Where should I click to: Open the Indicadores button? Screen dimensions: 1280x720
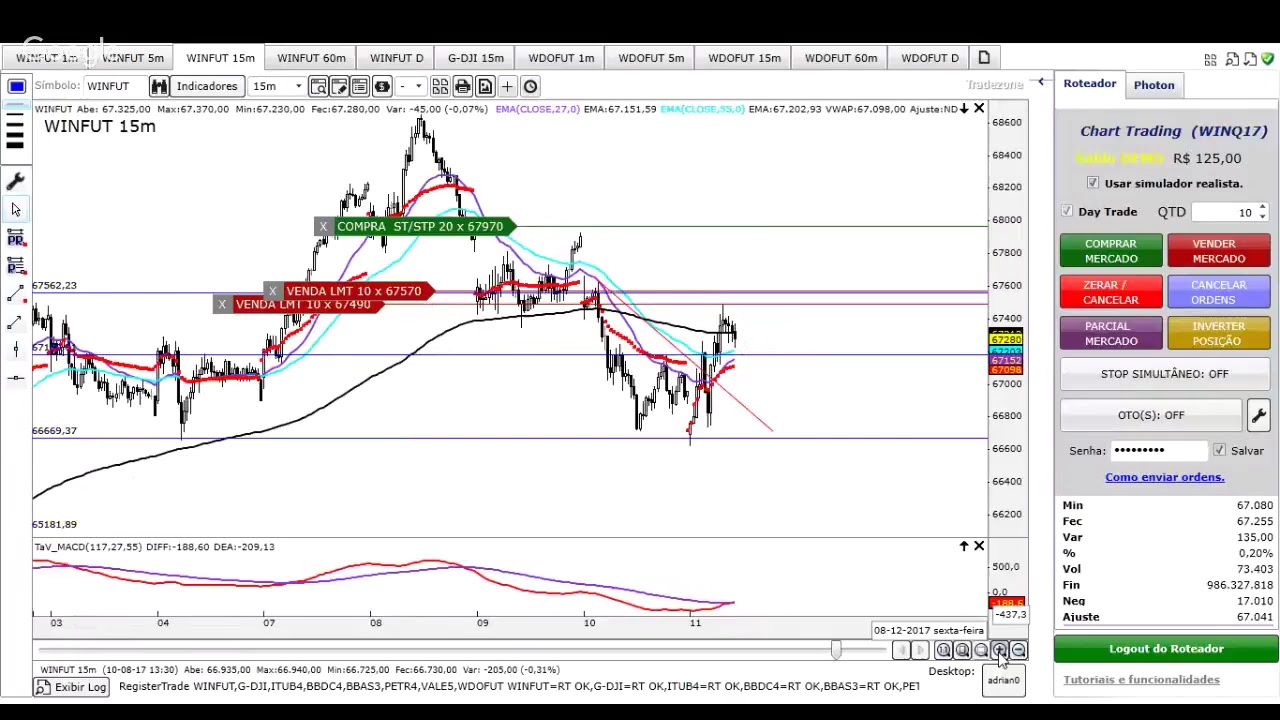tap(207, 86)
